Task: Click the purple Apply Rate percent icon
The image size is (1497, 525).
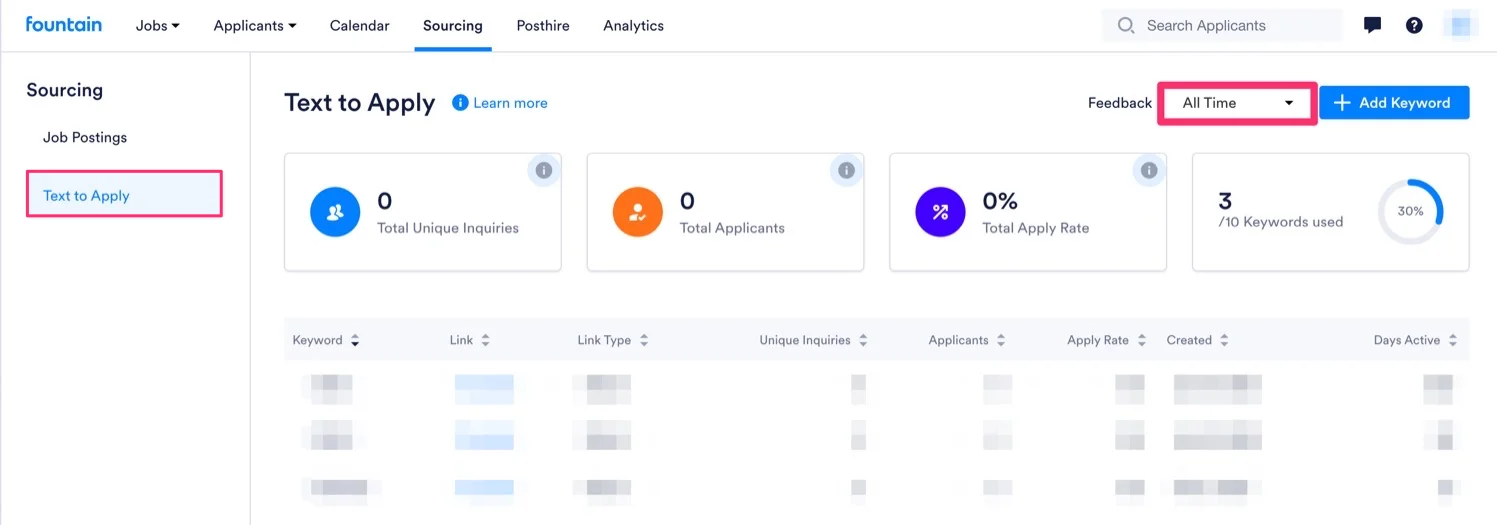Action: coord(941,212)
